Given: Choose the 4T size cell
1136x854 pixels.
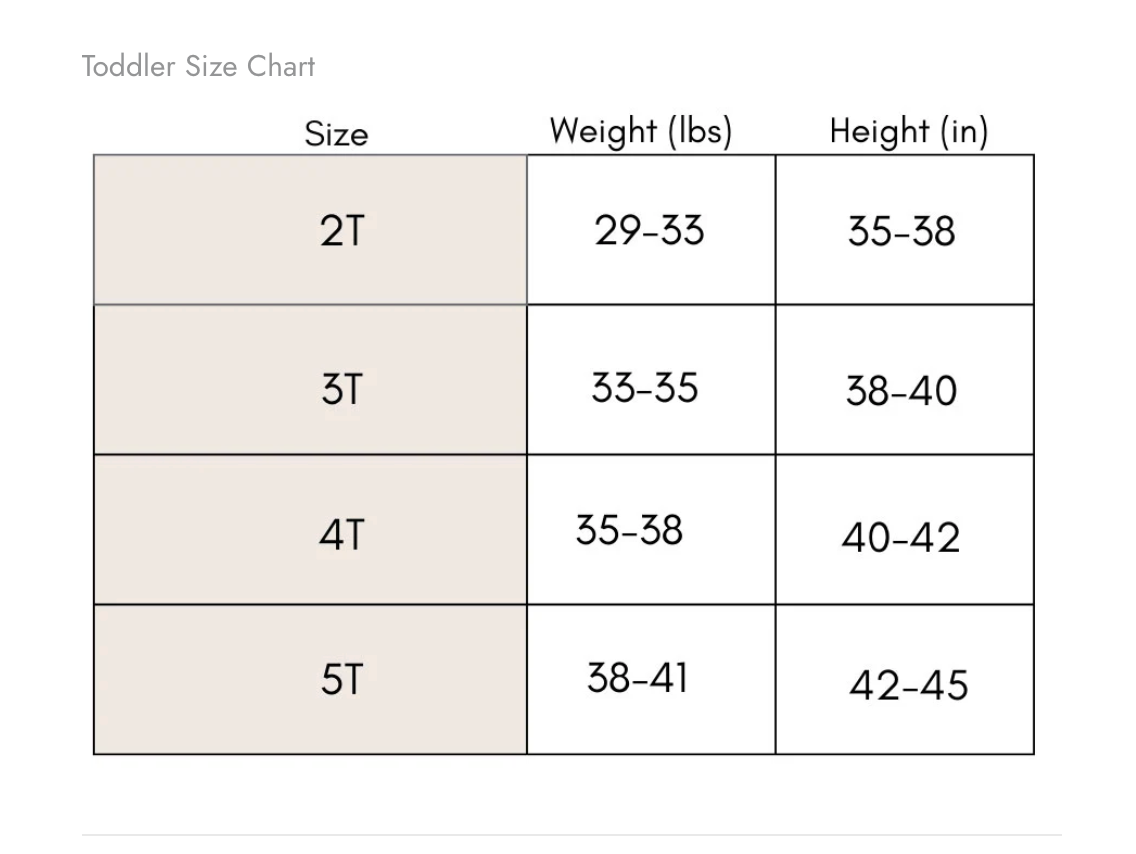Looking at the screenshot, I should click(x=341, y=536).
